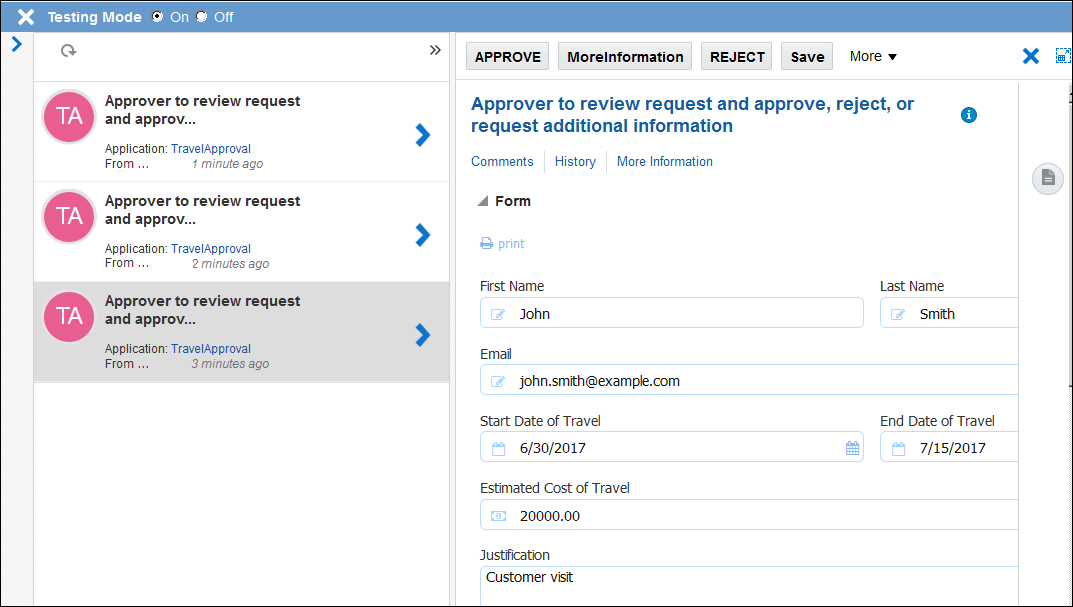
Task: Click the edit icon in Email field
Action: pos(498,381)
